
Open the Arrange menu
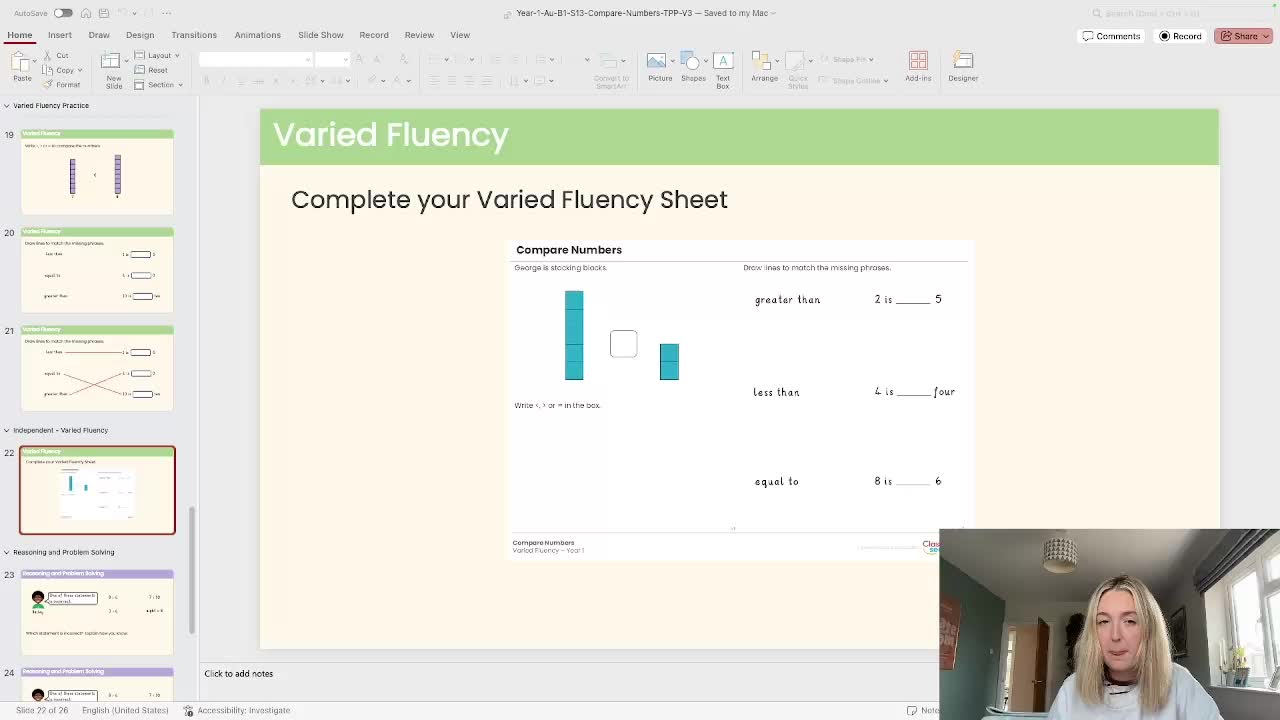(x=764, y=68)
